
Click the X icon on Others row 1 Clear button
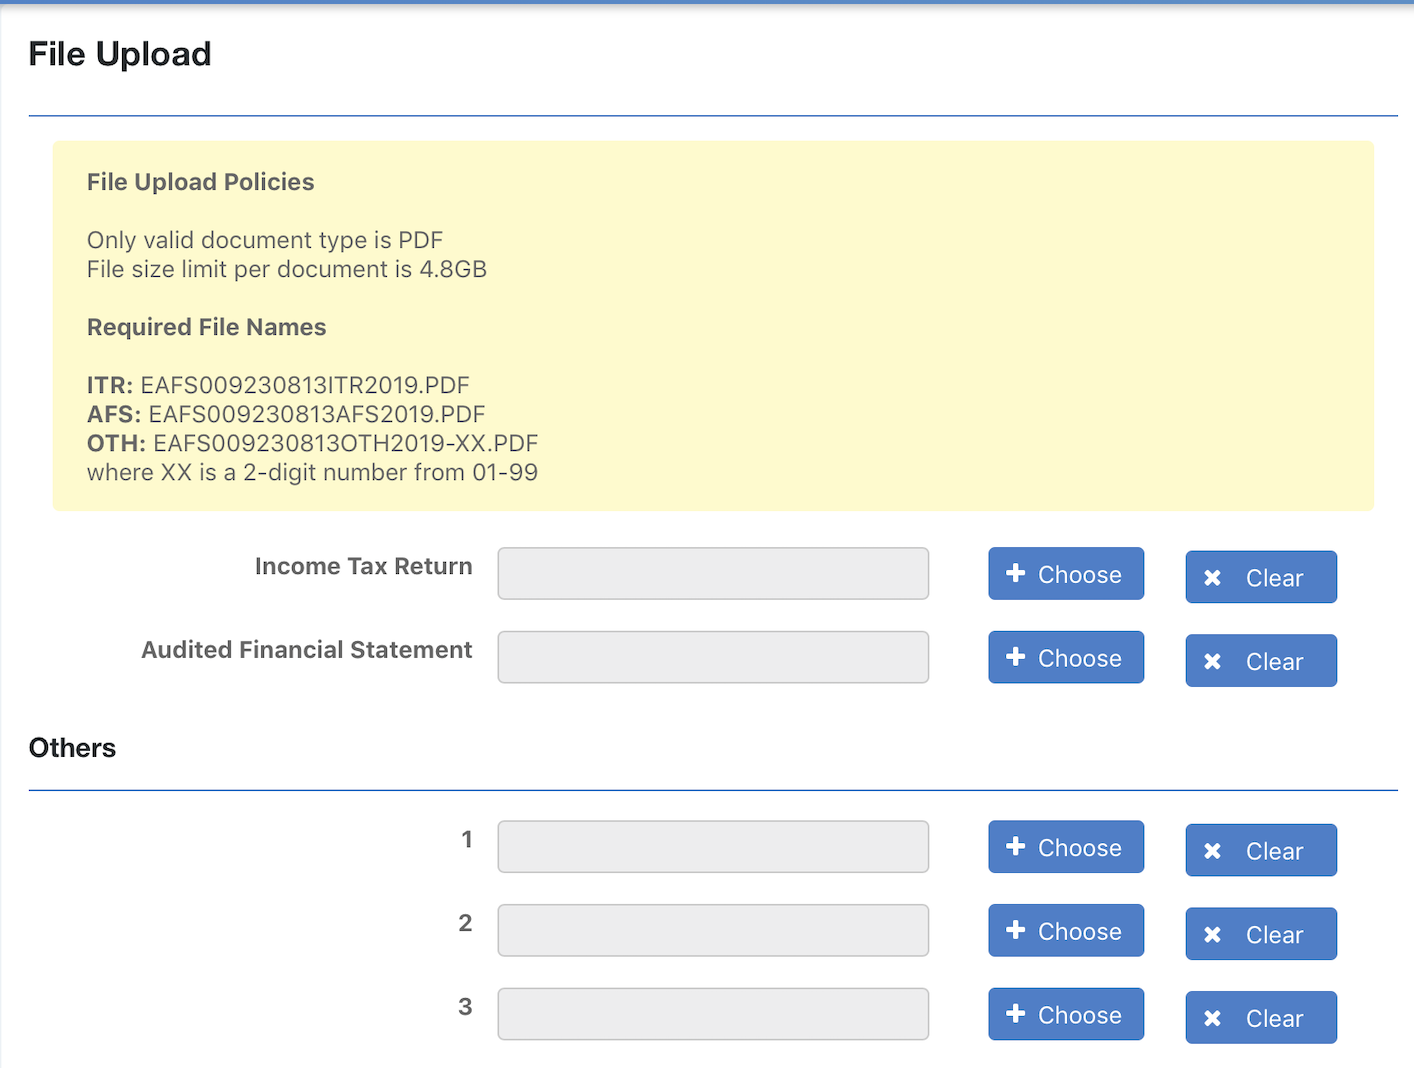pos(1213,850)
